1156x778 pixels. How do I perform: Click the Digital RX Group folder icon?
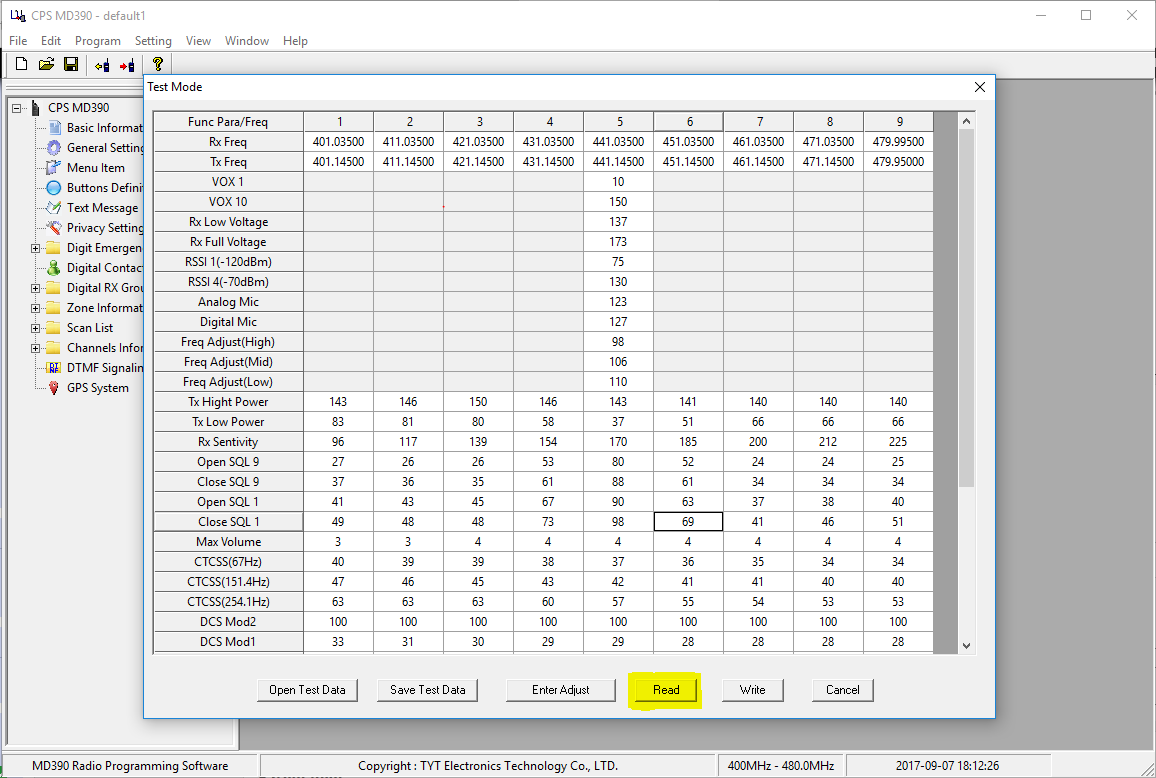[x=53, y=288]
